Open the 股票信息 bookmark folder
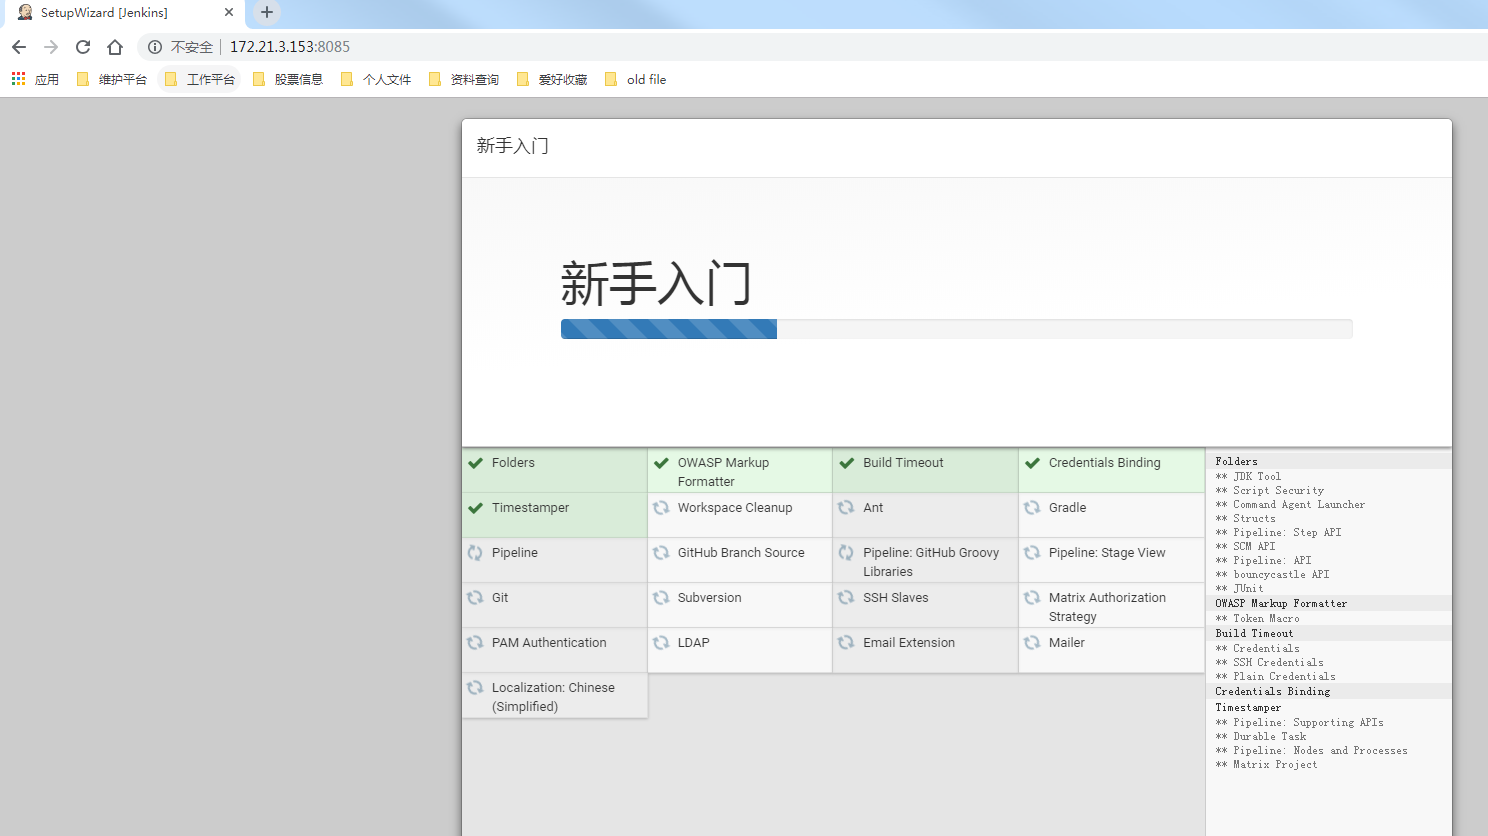The width and height of the screenshot is (1488, 836). tap(288, 79)
